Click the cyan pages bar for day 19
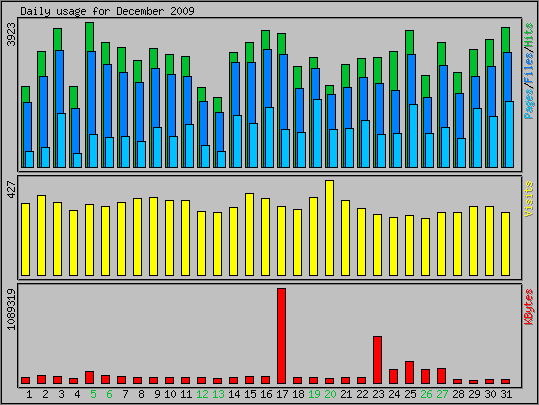 click(317, 133)
